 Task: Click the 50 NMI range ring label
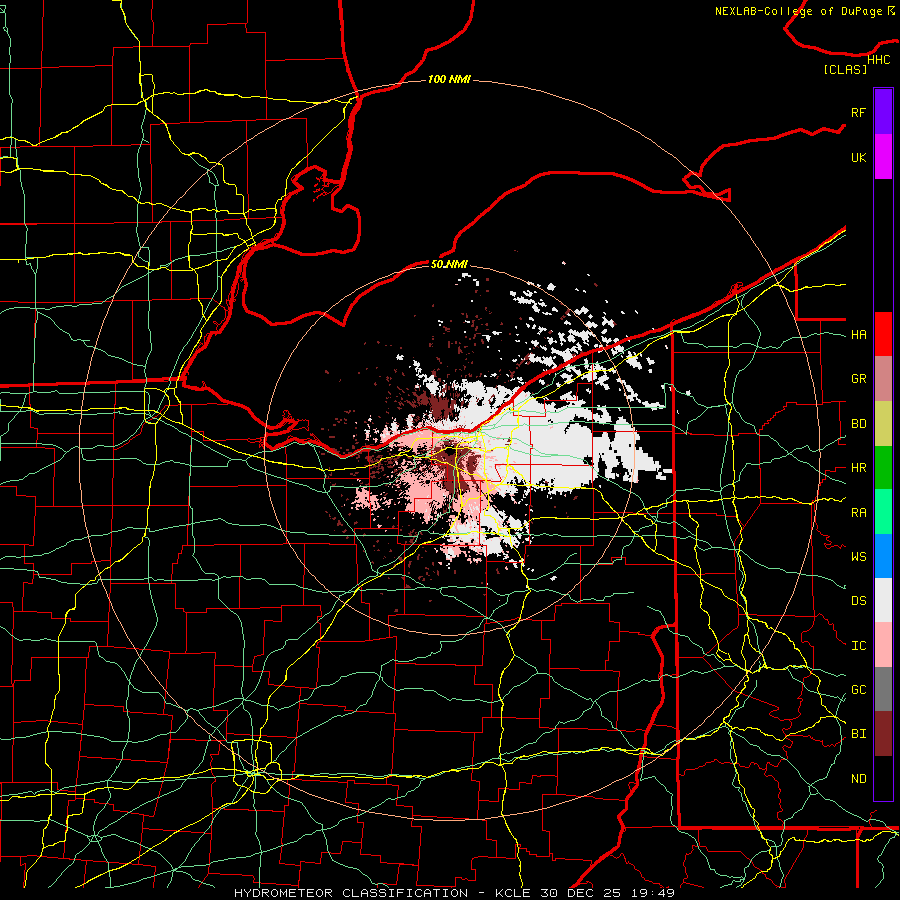coord(449,264)
